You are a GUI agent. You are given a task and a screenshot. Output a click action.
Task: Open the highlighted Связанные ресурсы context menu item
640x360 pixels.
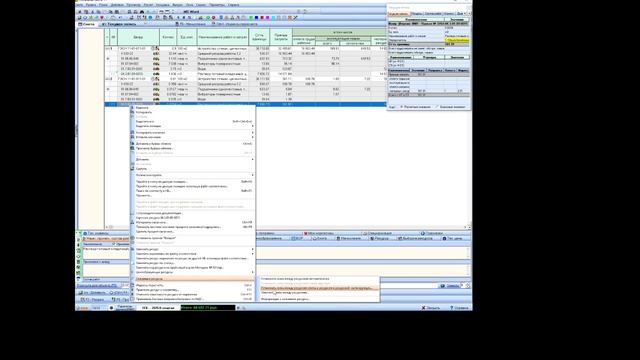coord(192,279)
